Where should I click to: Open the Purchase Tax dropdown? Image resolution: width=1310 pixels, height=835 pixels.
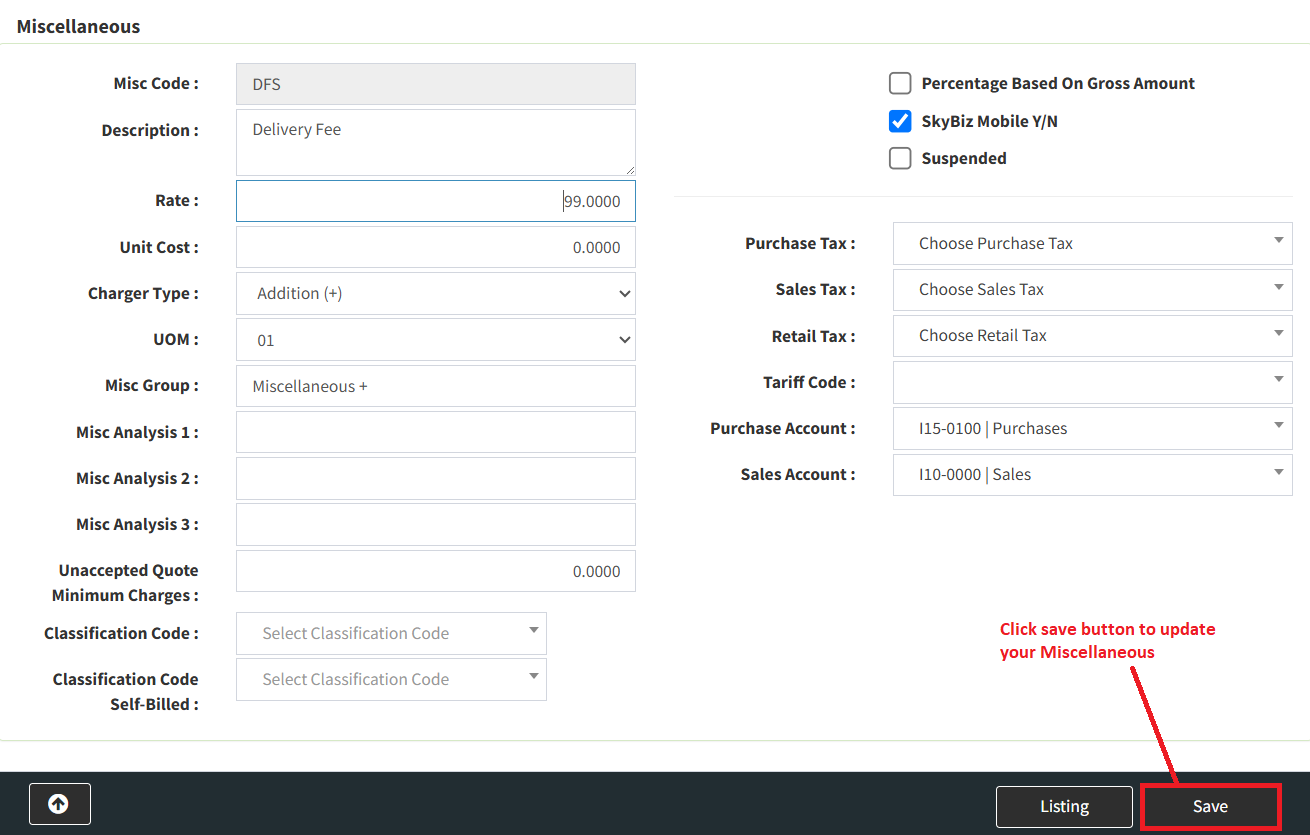(x=1092, y=243)
